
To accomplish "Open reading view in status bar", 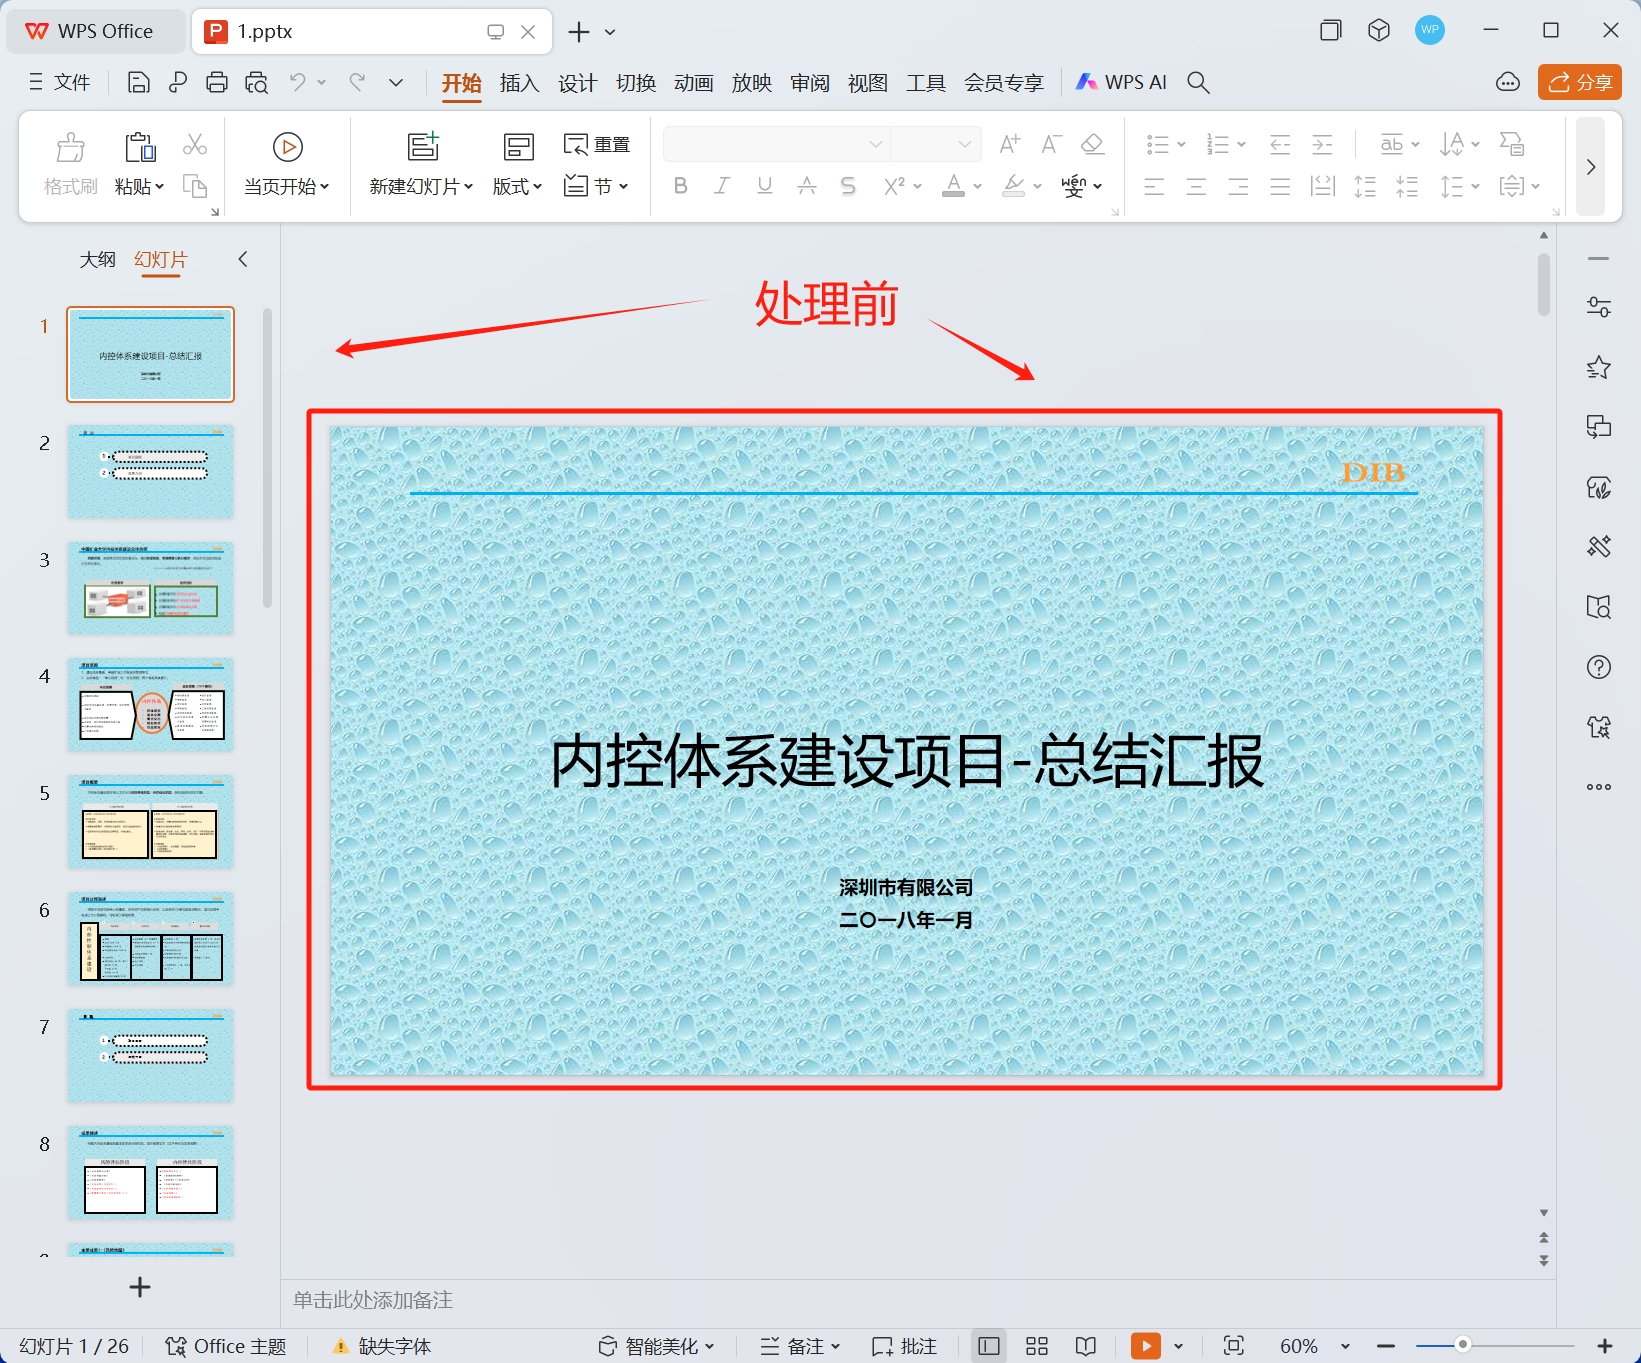I will [1085, 1345].
